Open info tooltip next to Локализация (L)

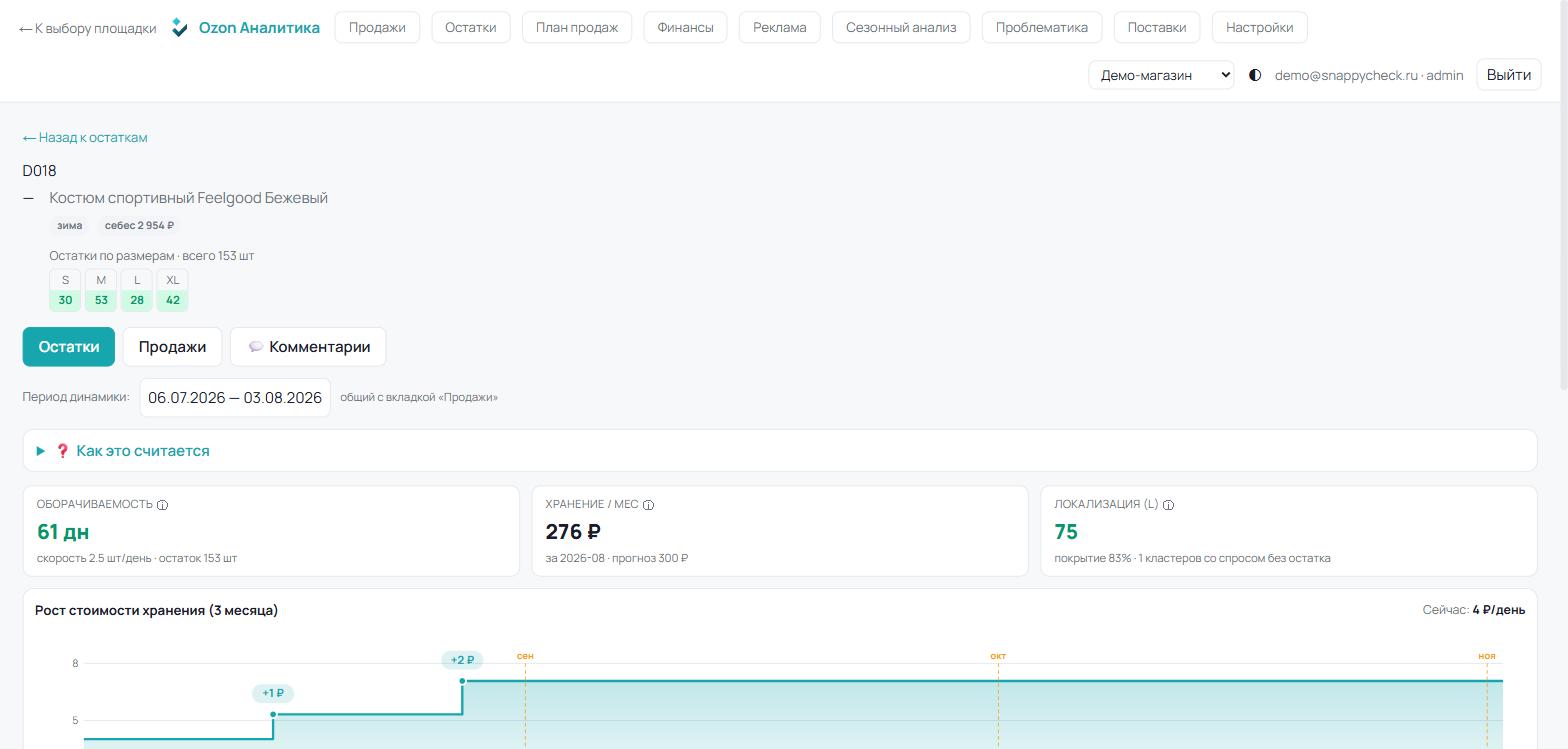[x=1168, y=505]
